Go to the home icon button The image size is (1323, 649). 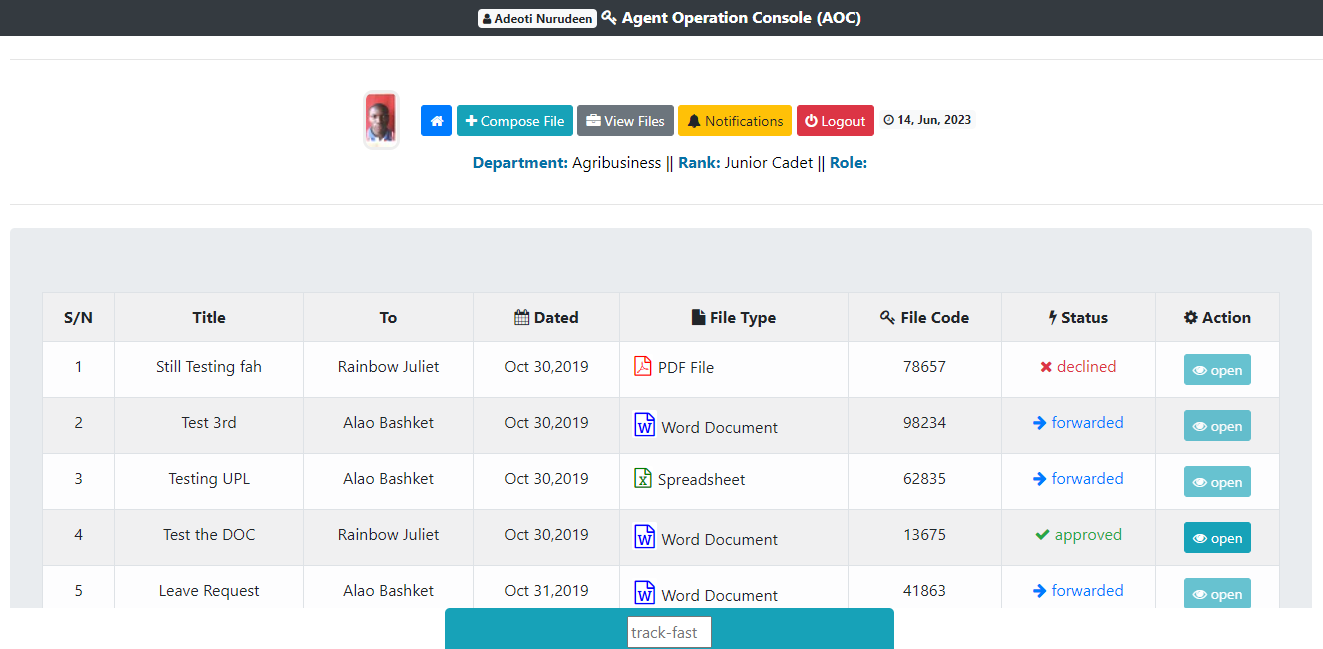[436, 121]
